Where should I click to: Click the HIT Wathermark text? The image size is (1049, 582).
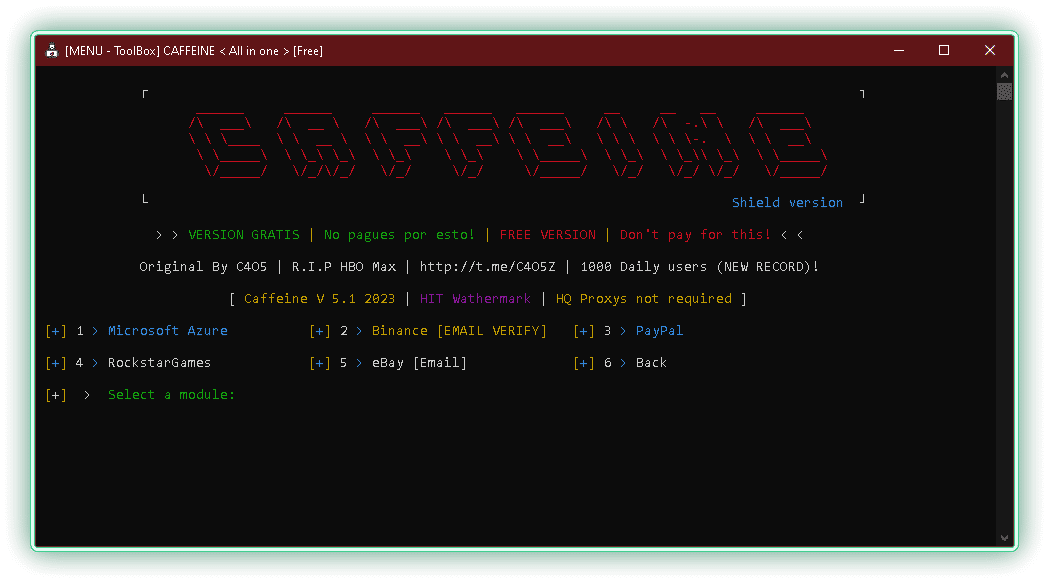[x=475, y=298]
